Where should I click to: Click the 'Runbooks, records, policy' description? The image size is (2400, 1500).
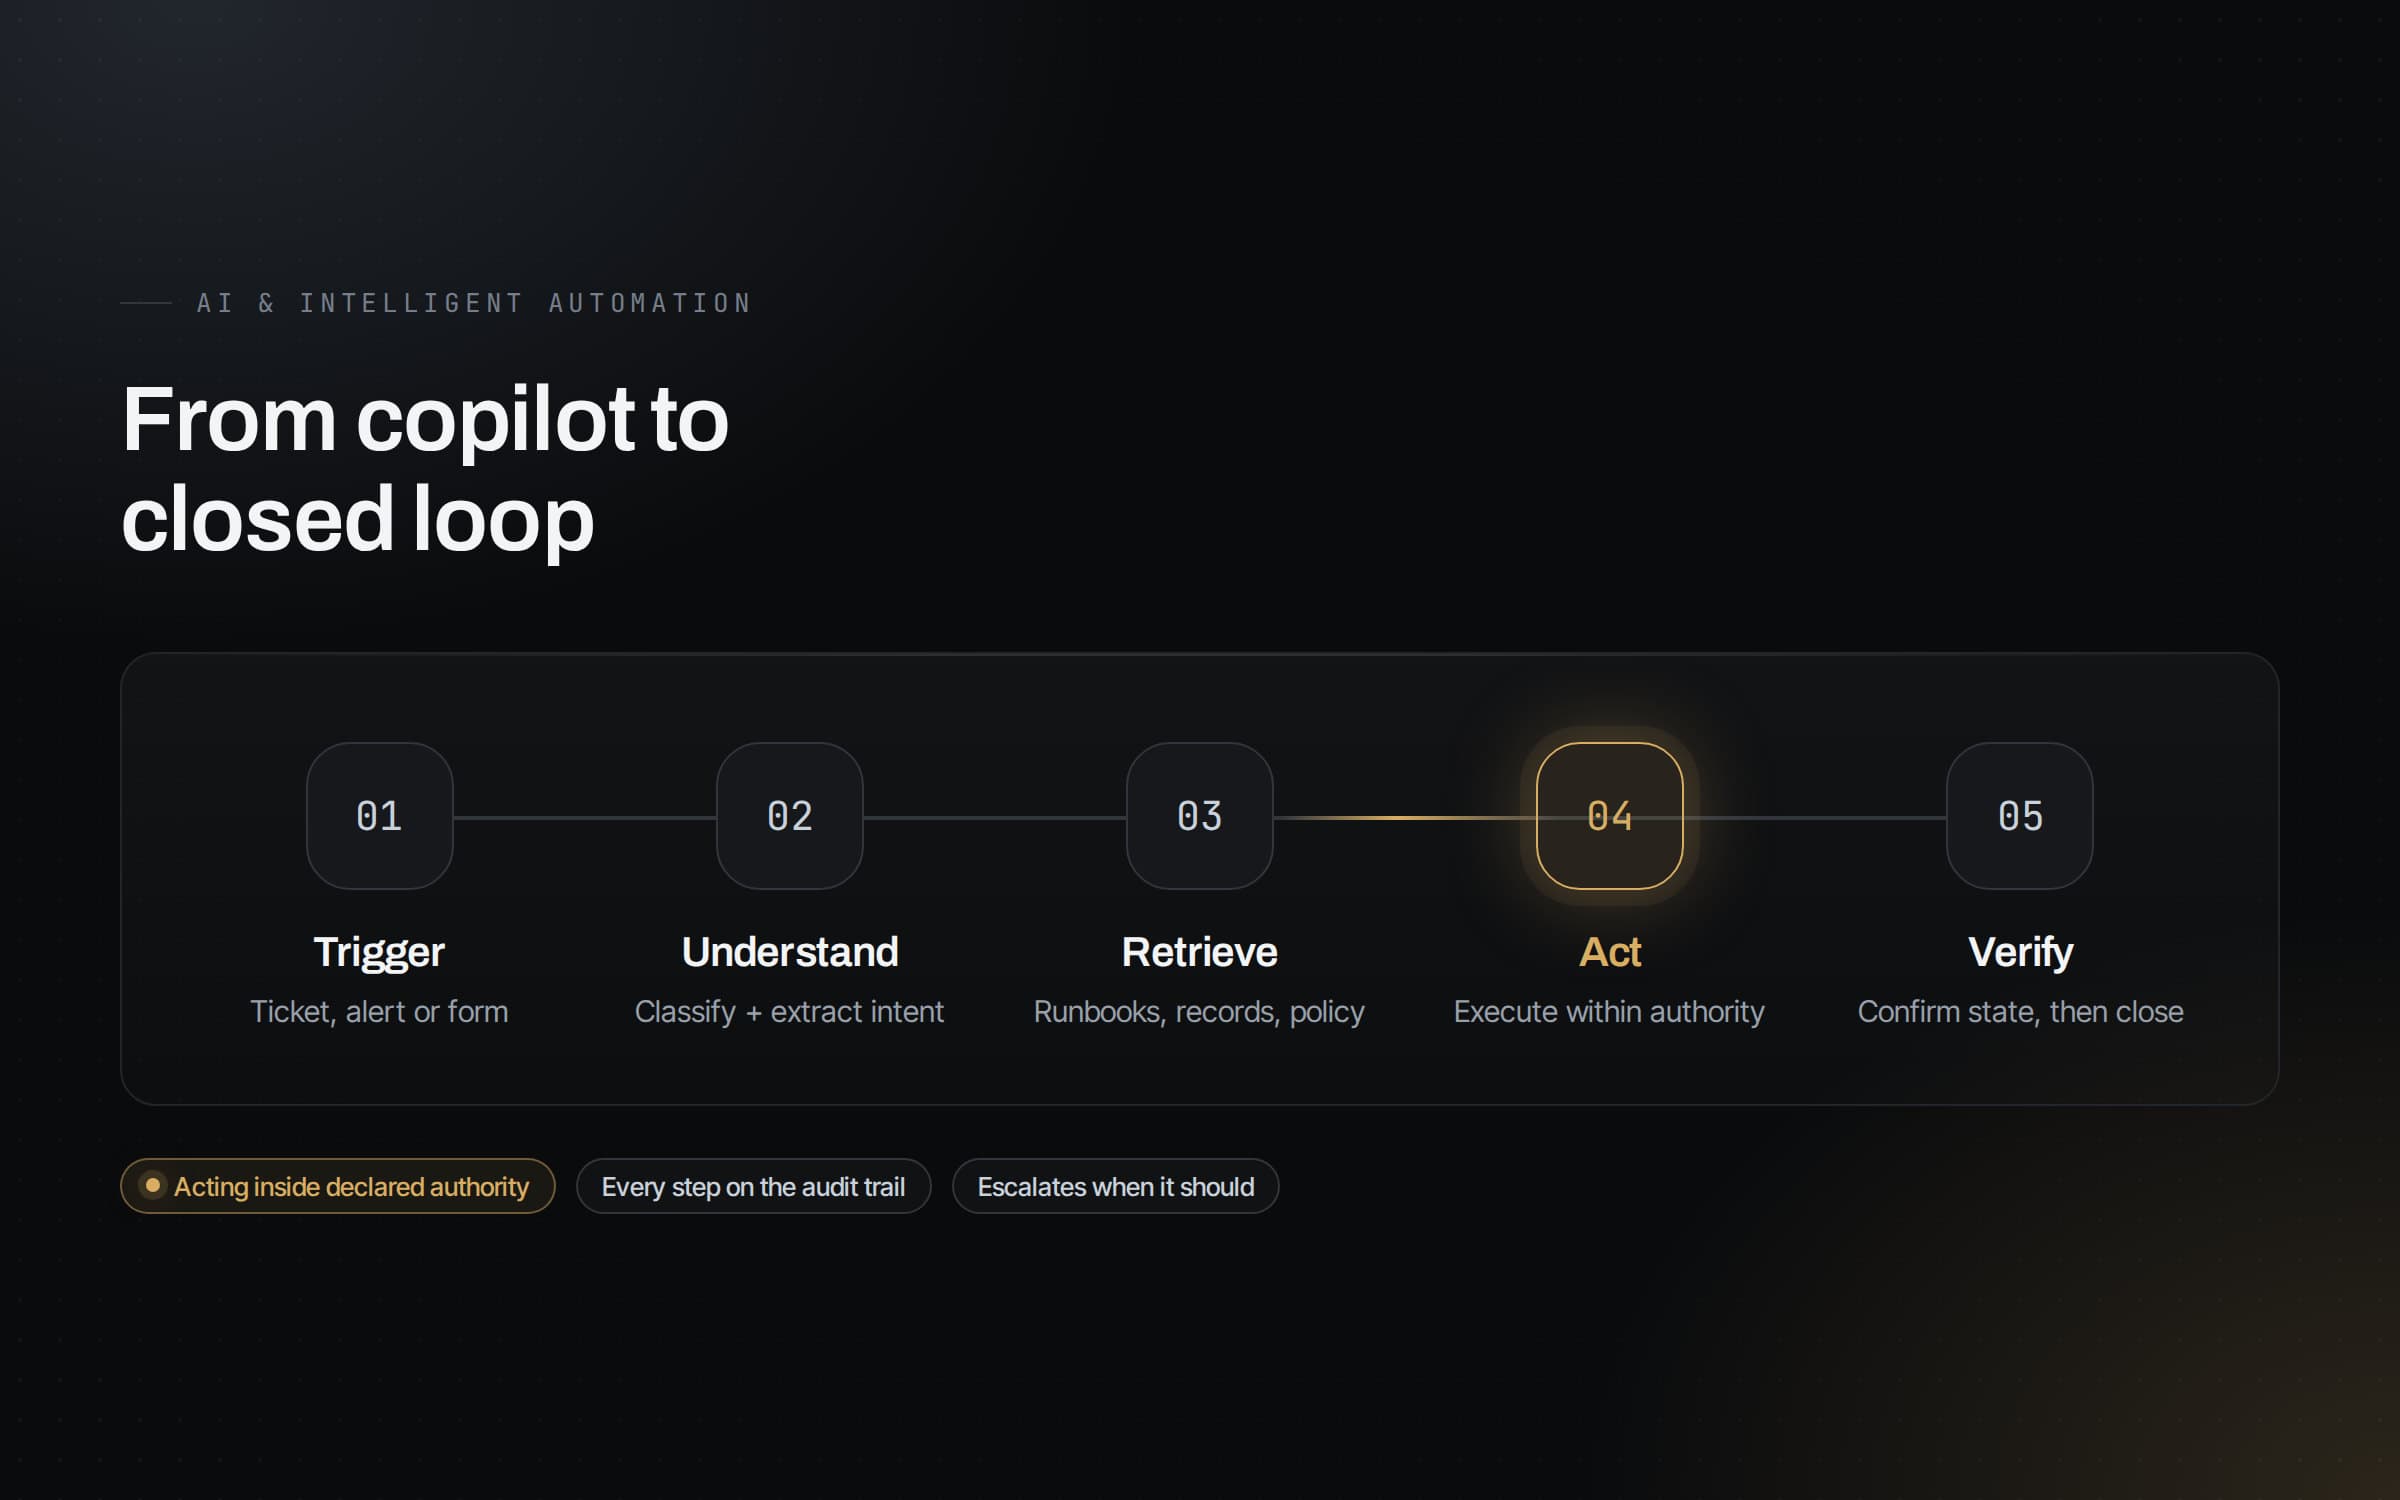(x=1199, y=1012)
